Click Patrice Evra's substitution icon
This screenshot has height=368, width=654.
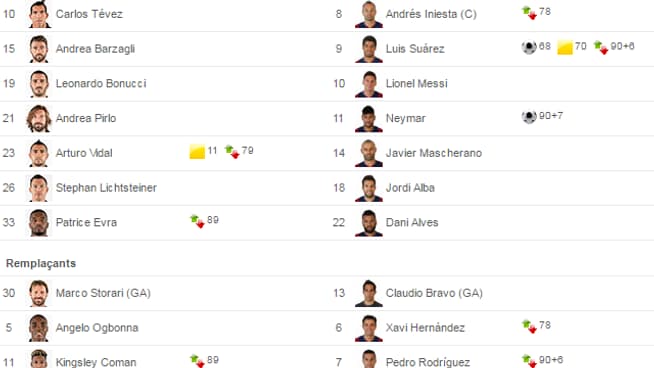click(197, 221)
